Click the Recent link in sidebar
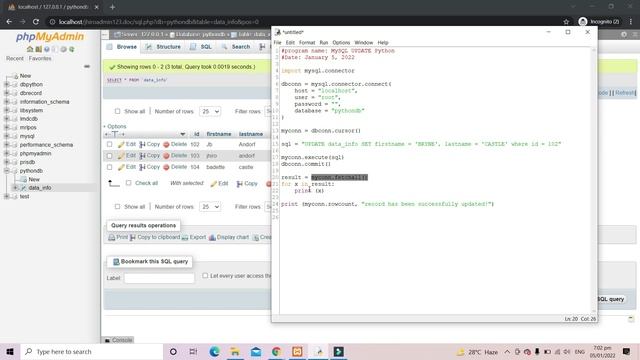The height and width of the screenshot is (360, 640). pyautogui.click(x=15, y=59)
